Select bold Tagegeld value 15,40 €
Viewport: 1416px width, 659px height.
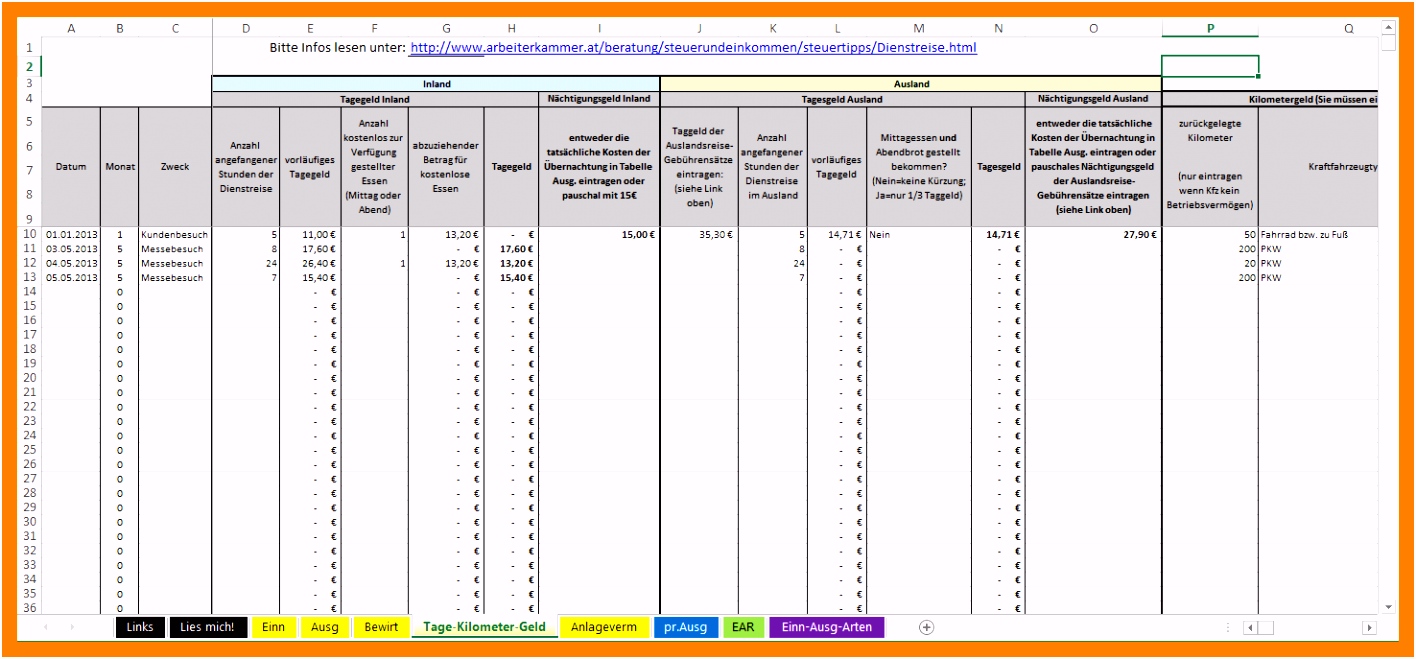click(x=511, y=277)
